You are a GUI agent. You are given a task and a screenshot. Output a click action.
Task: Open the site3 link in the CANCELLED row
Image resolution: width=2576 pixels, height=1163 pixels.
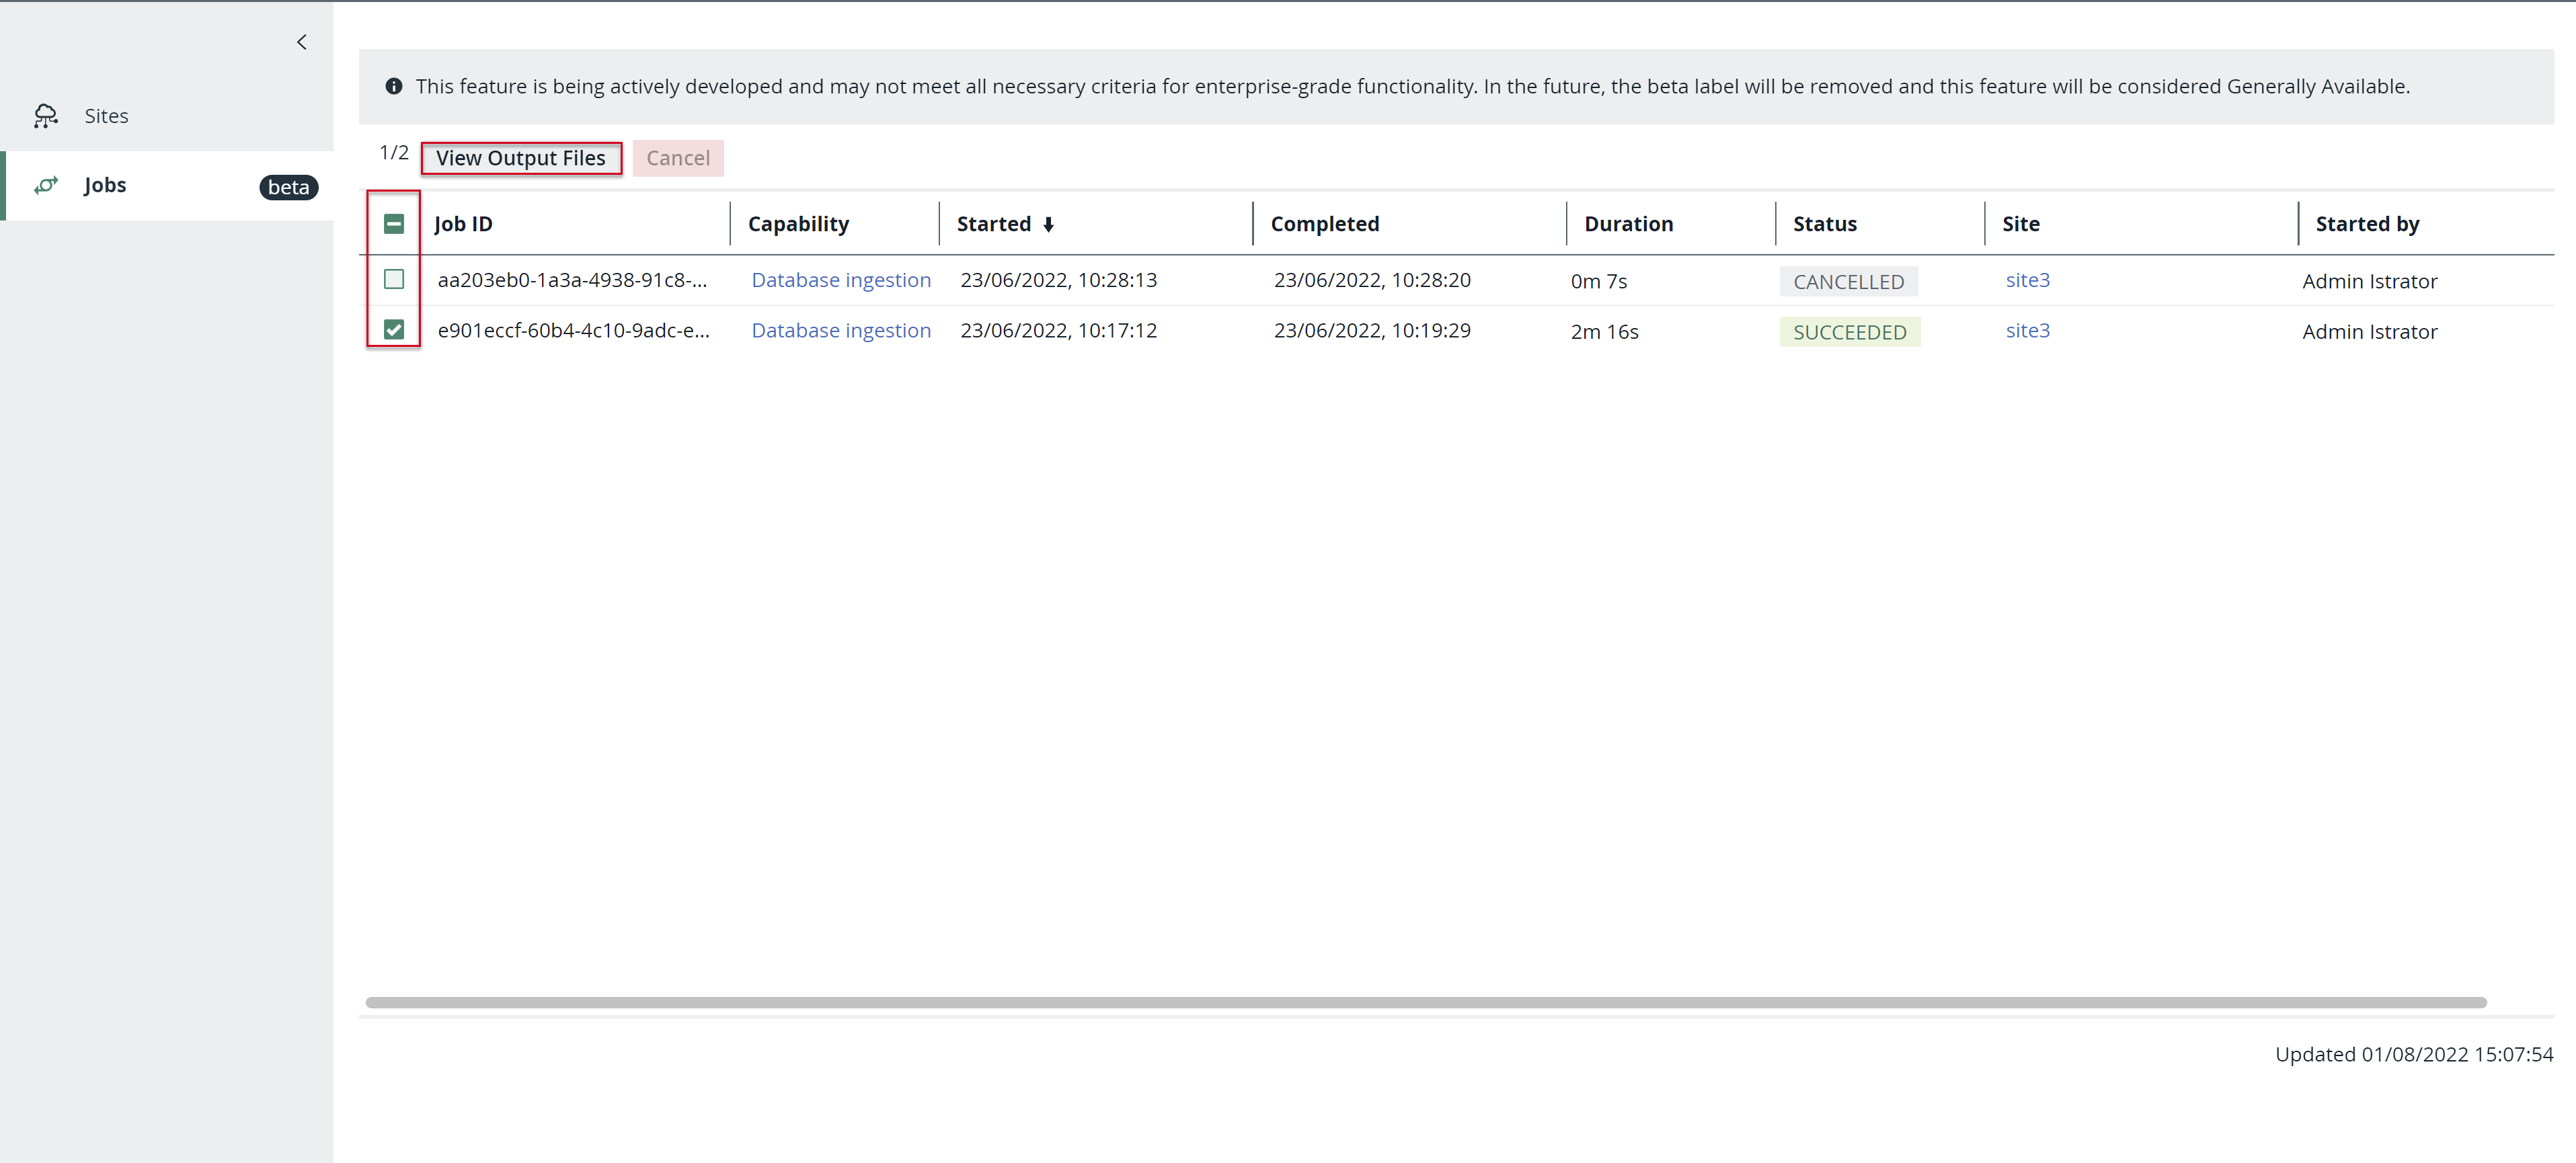click(x=2027, y=280)
